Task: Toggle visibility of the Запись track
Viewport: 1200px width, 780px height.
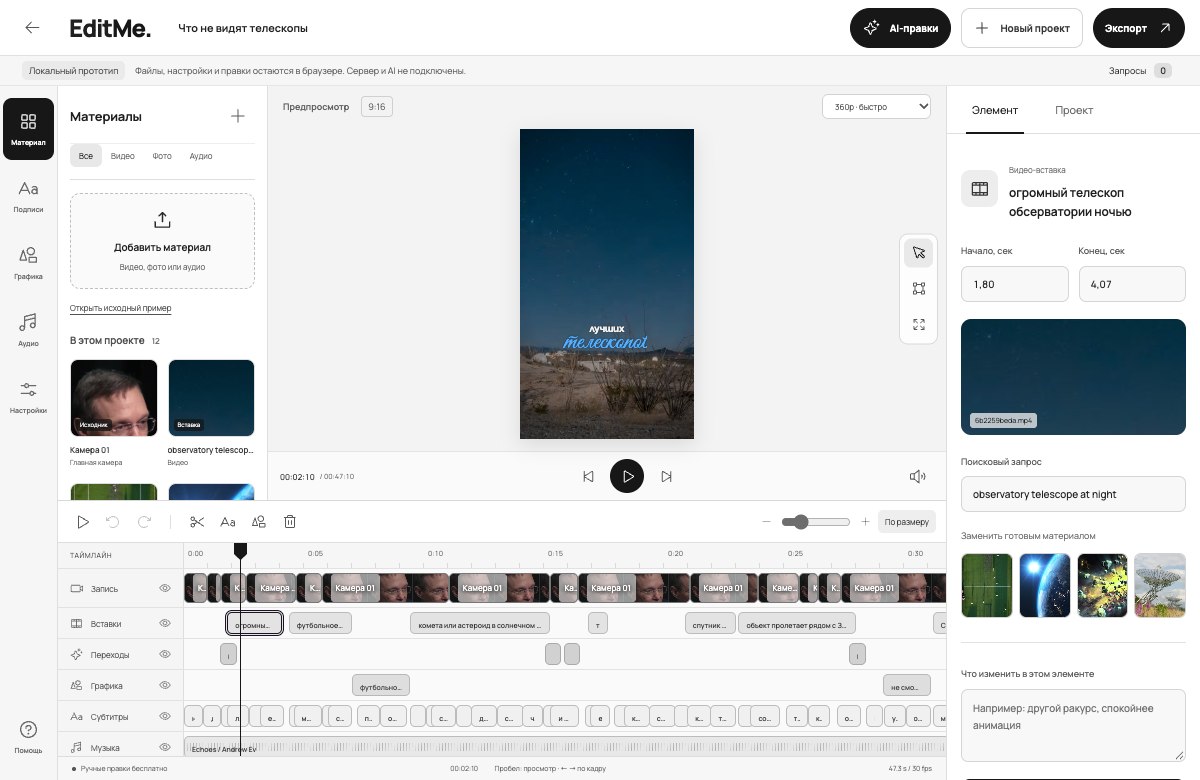Action: (x=166, y=589)
